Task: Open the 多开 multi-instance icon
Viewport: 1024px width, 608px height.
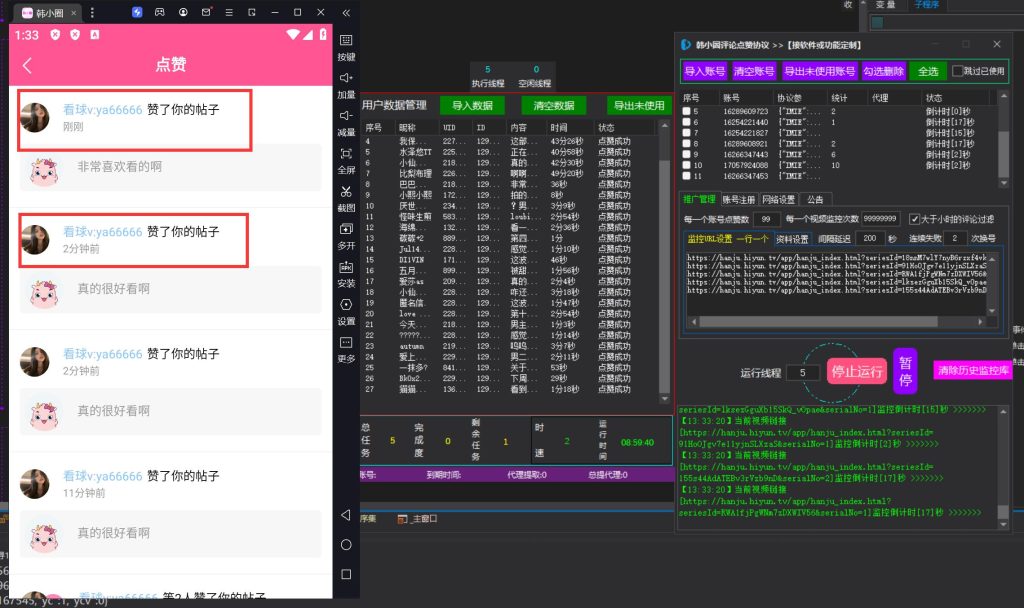Action: coord(346,229)
